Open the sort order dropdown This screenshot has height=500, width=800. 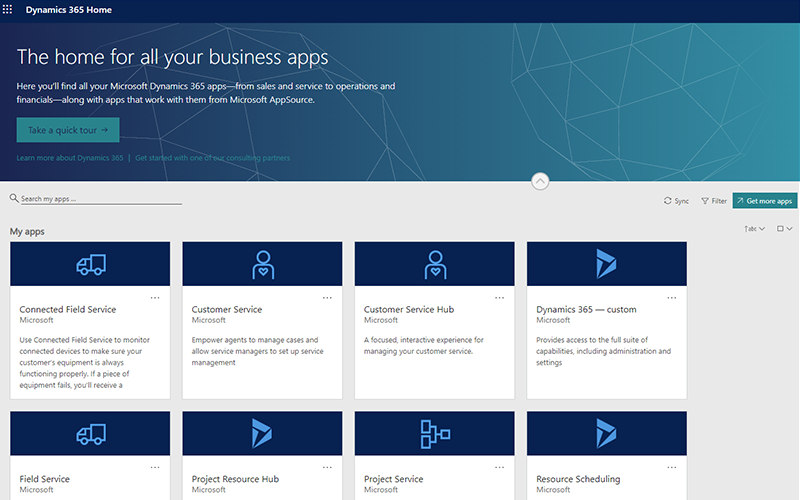pyautogui.click(x=755, y=229)
